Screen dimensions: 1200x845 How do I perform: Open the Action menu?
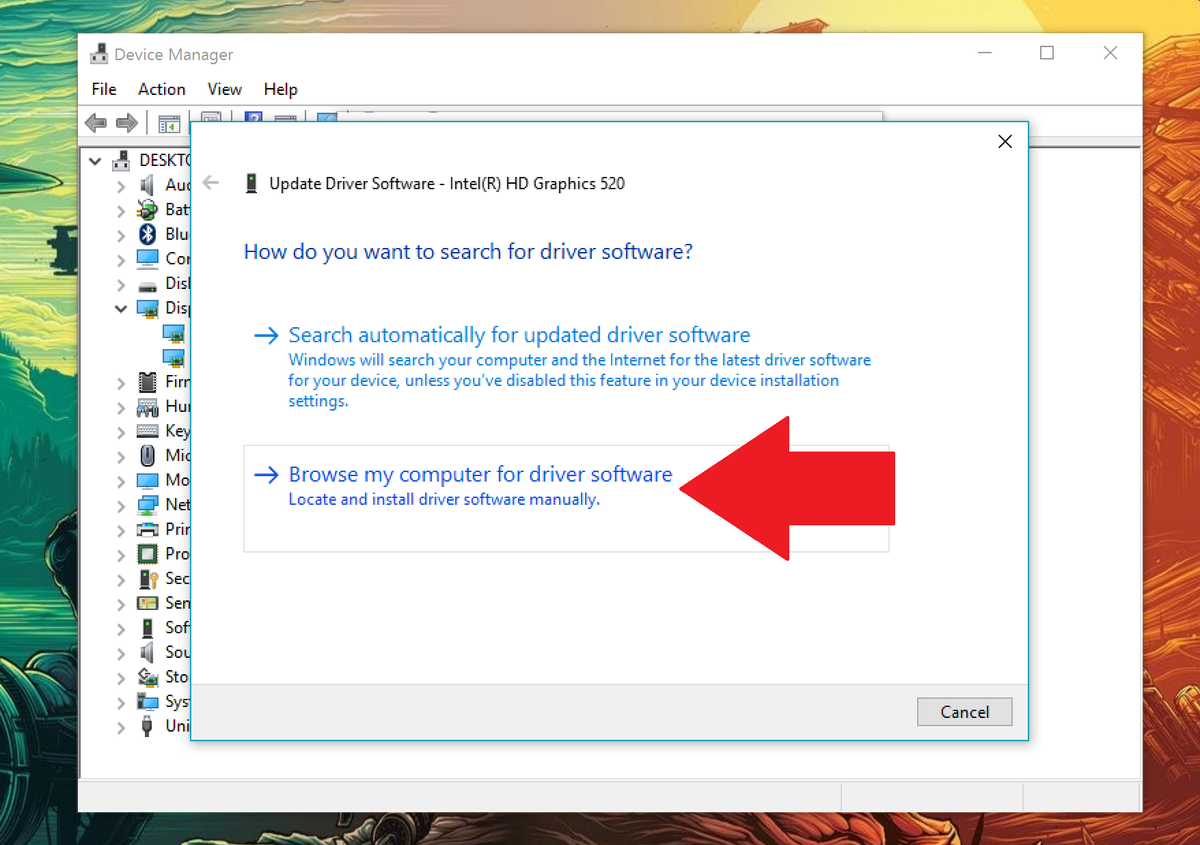[x=161, y=89]
